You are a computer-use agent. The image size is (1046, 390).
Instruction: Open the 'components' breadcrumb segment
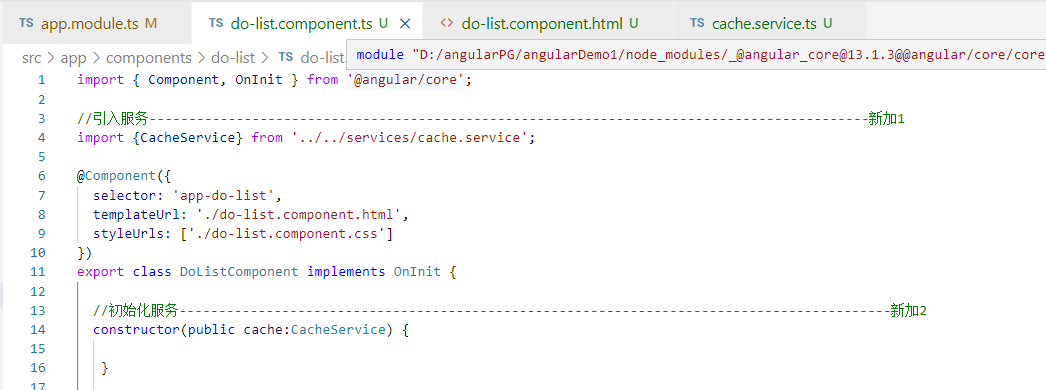(149, 57)
